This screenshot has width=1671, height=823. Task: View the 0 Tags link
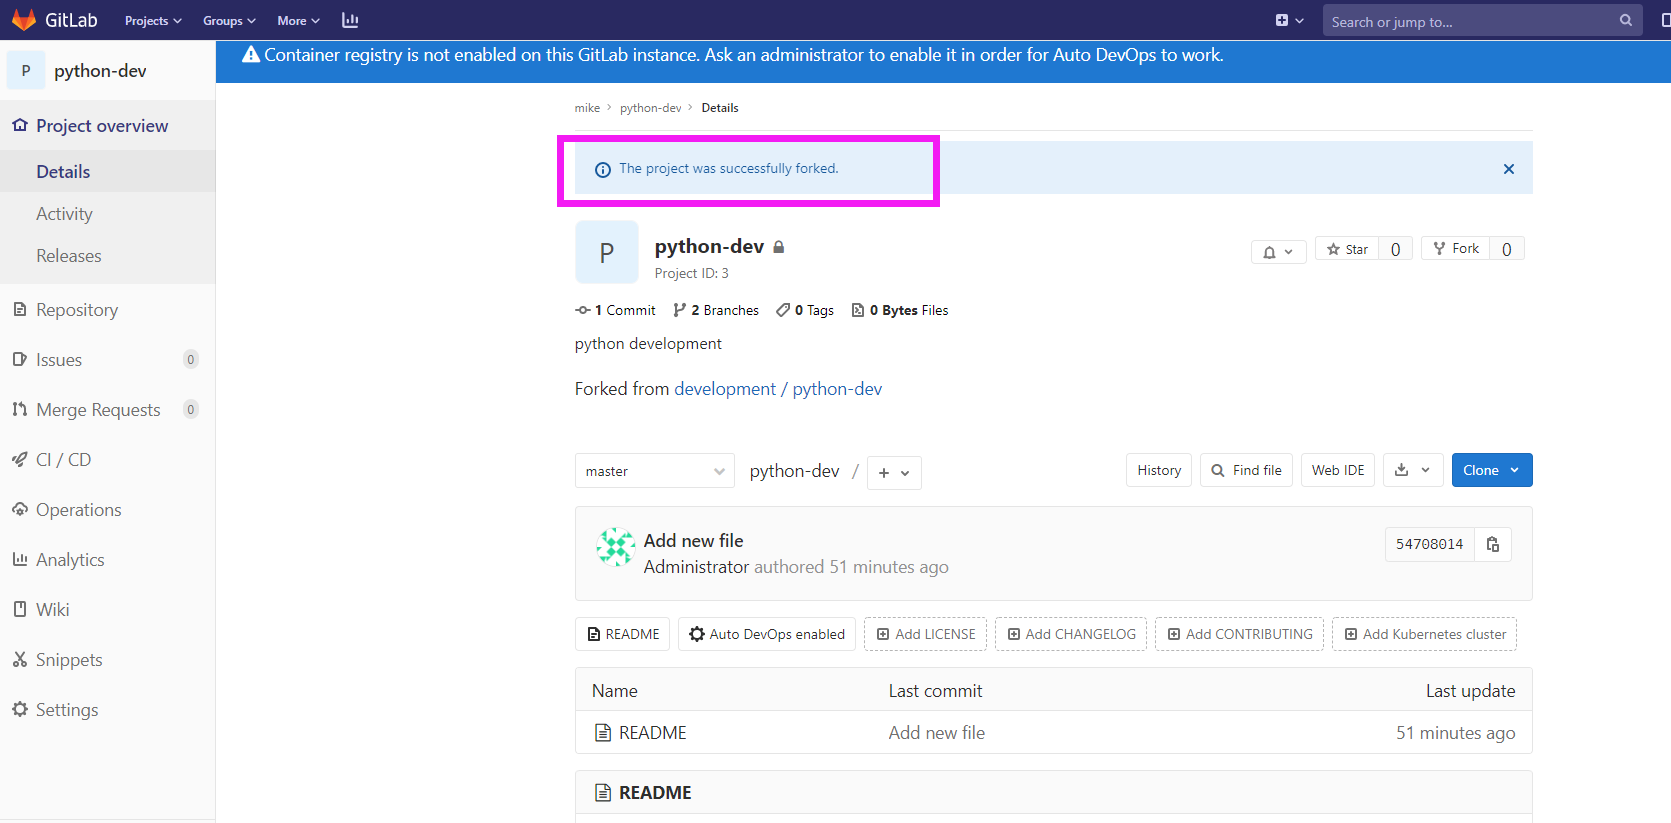(x=805, y=310)
